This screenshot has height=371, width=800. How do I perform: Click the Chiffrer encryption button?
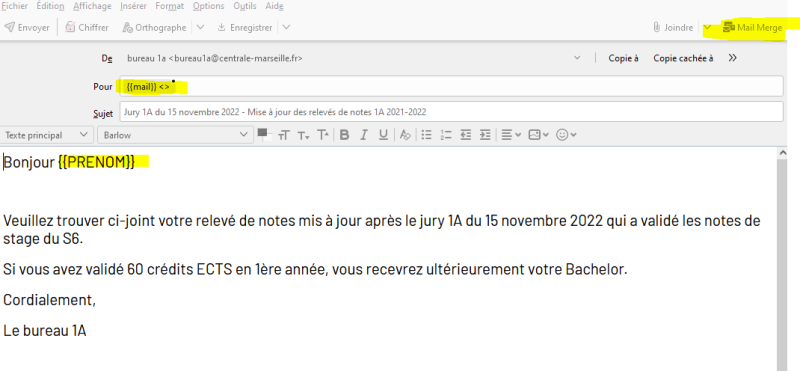click(87, 28)
